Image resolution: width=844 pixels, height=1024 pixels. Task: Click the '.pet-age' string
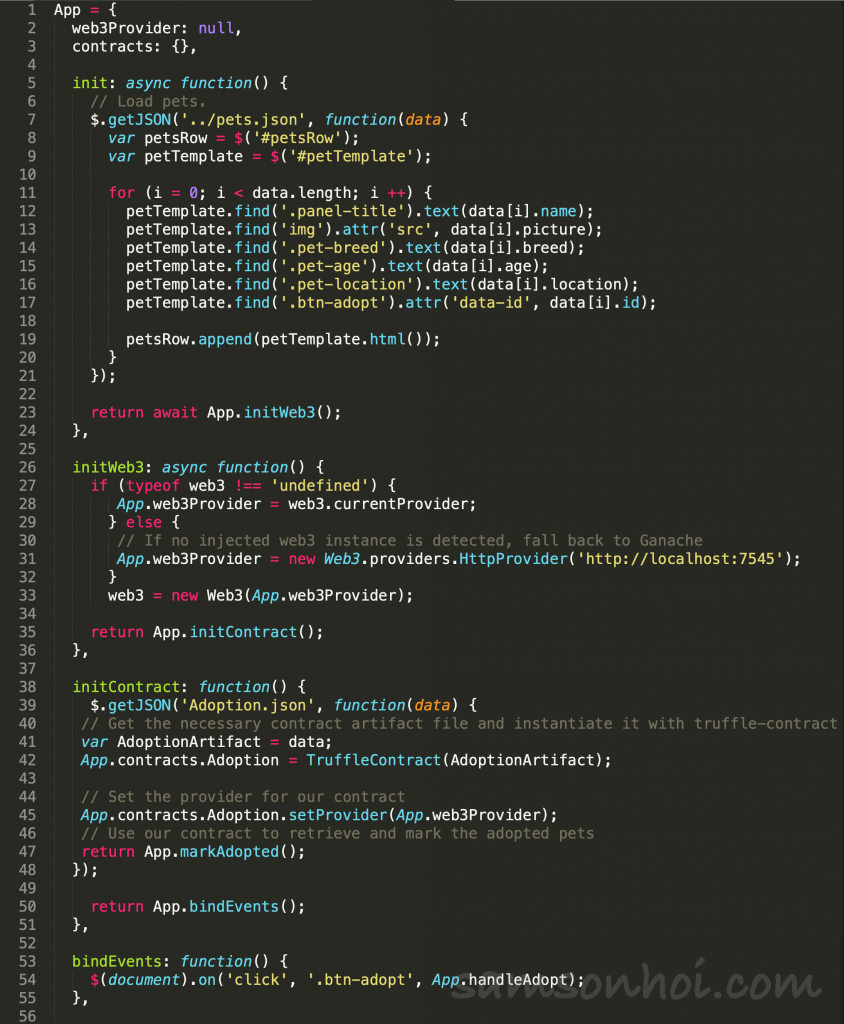click(x=324, y=266)
